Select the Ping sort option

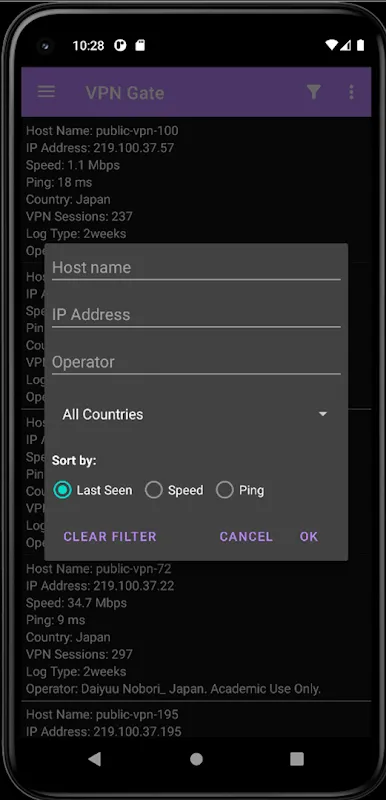[x=240, y=490]
